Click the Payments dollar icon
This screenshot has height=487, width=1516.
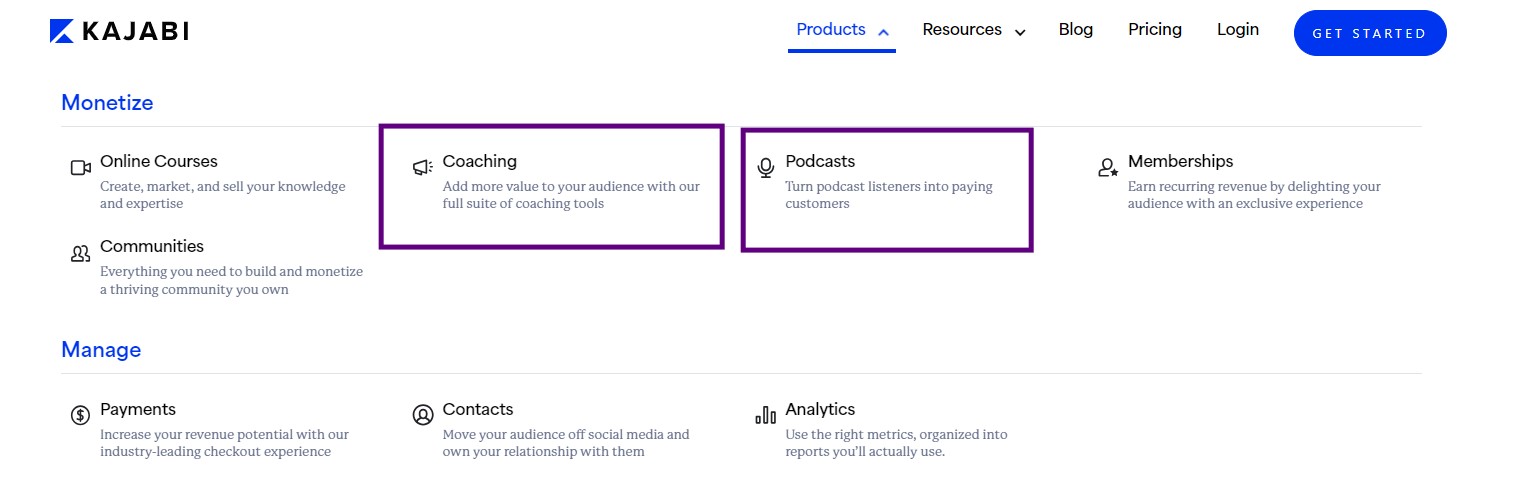(81, 415)
